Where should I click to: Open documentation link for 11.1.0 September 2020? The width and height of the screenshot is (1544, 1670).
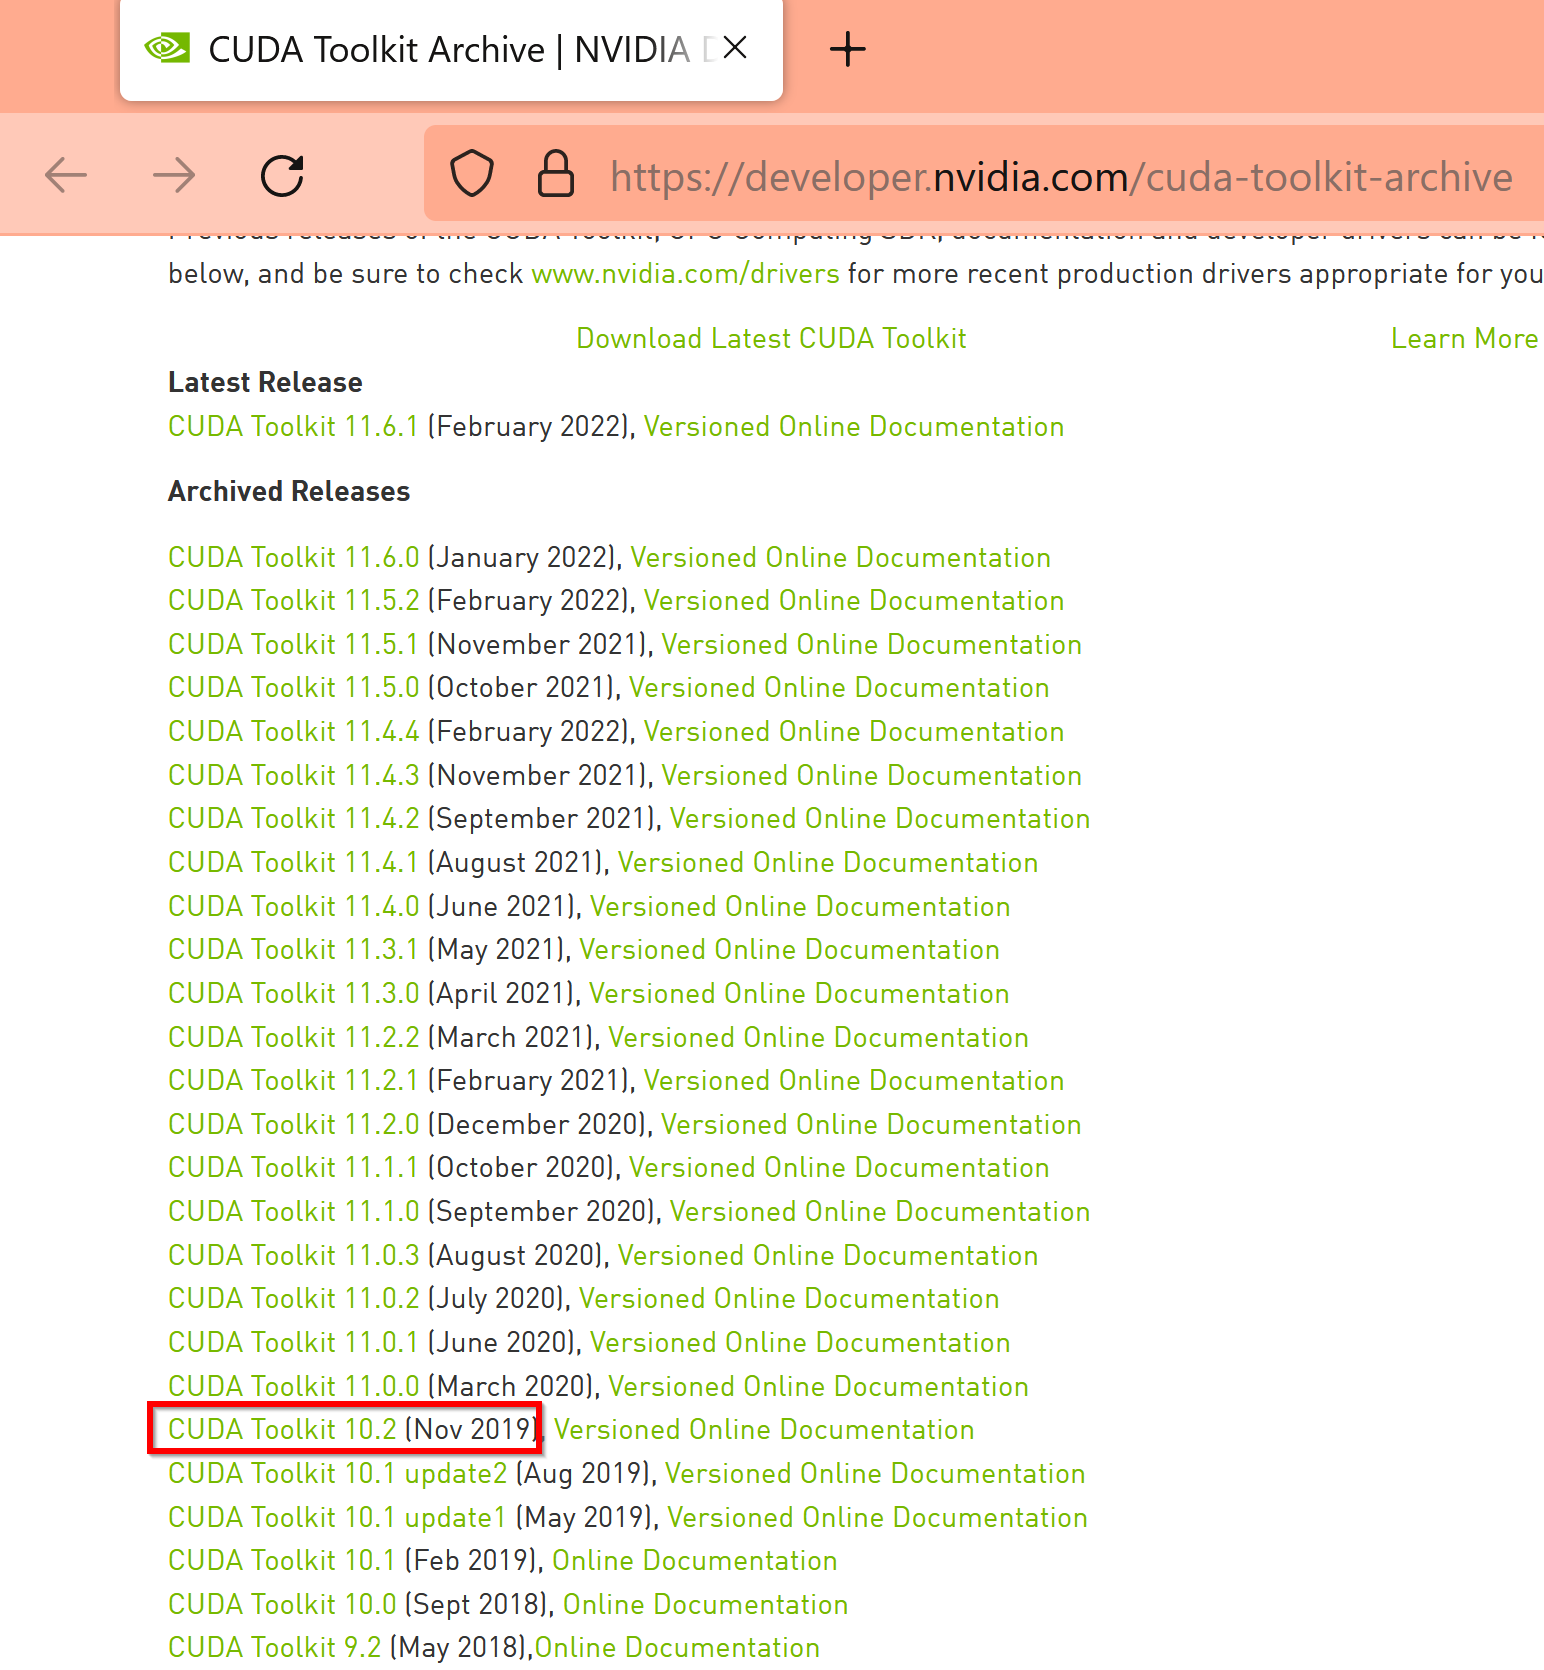tap(880, 1212)
